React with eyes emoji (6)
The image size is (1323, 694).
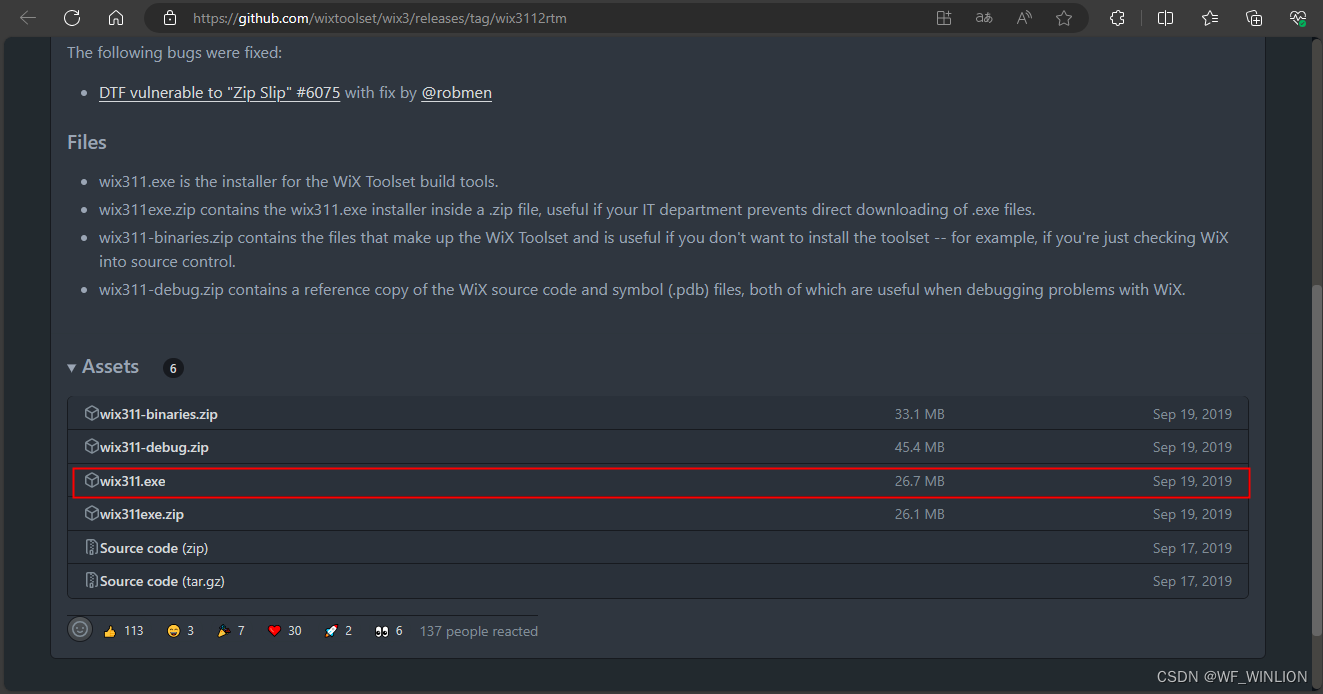[389, 631]
